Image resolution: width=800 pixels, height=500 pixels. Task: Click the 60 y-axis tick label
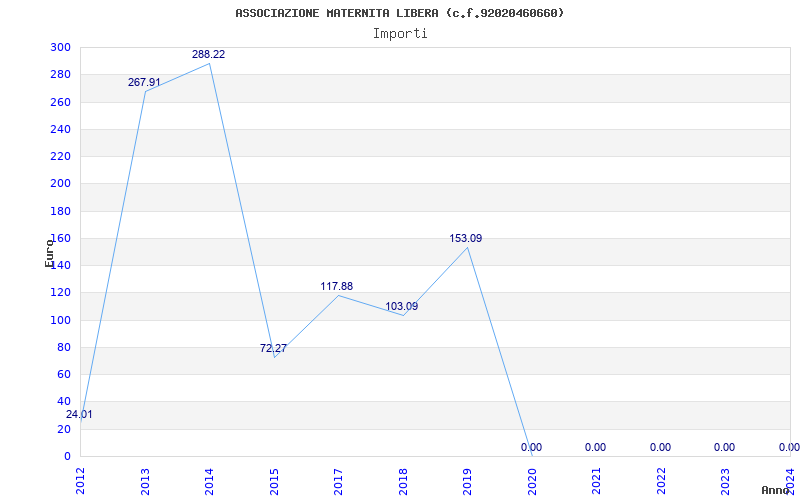(x=63, y=374)
